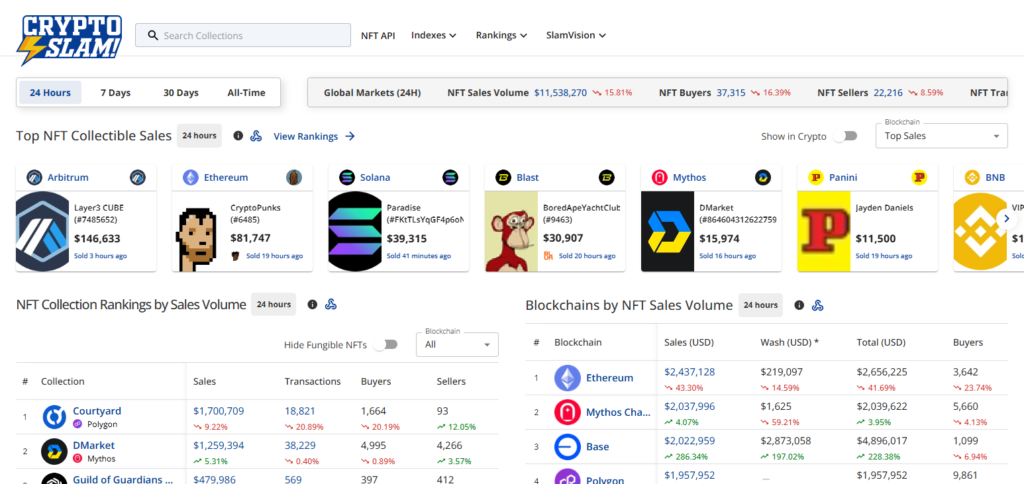
Task: Click the Arbitrum label on sales card
Action: click(x=68, y=177)
